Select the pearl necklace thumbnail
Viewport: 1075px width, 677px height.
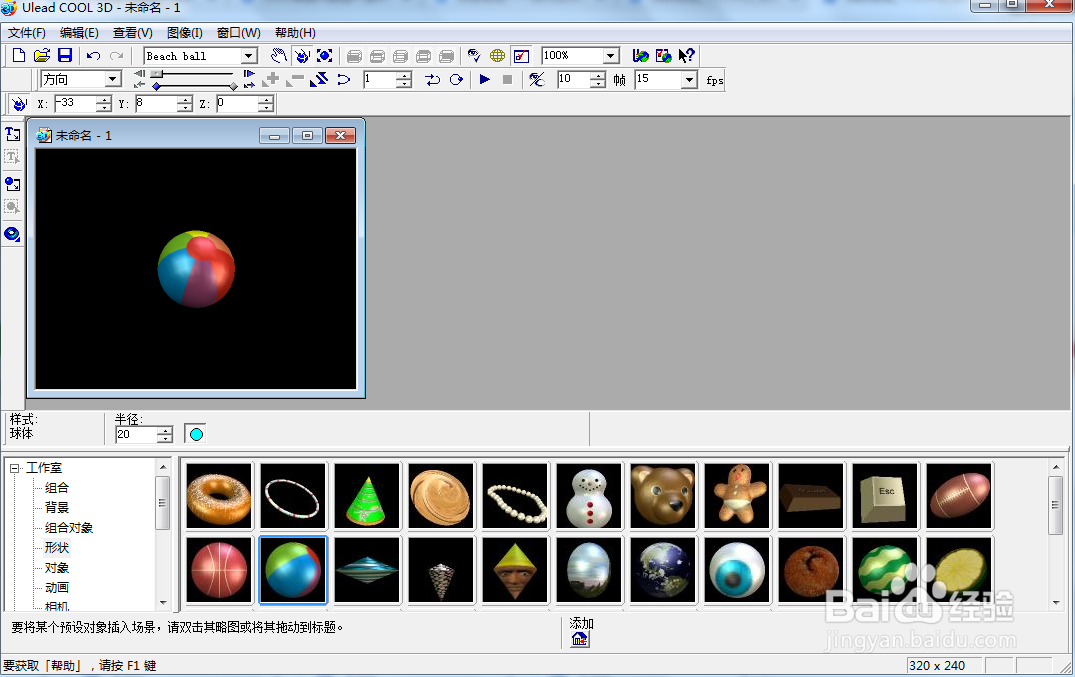(x=515, y=496)
